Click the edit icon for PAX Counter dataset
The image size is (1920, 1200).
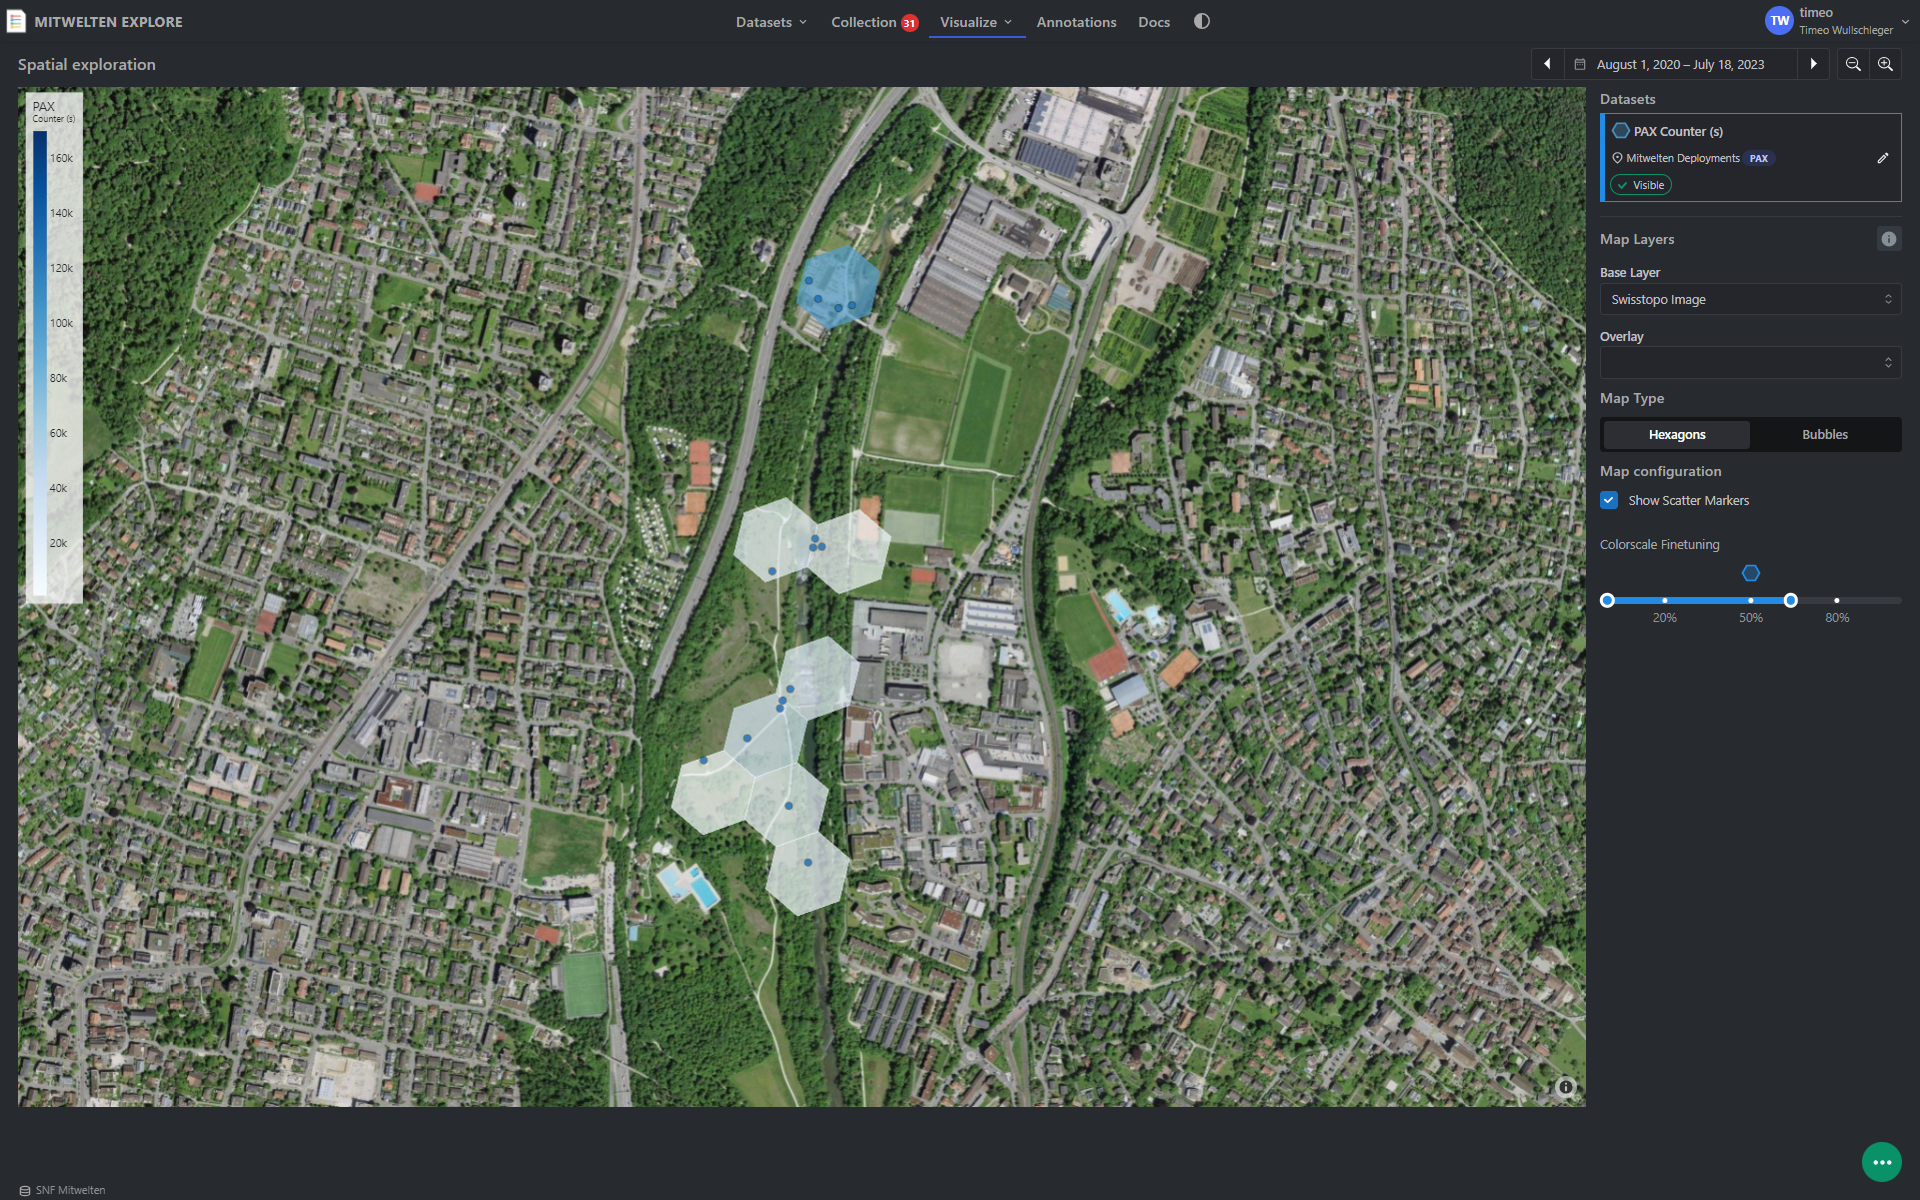point(1881,158)
